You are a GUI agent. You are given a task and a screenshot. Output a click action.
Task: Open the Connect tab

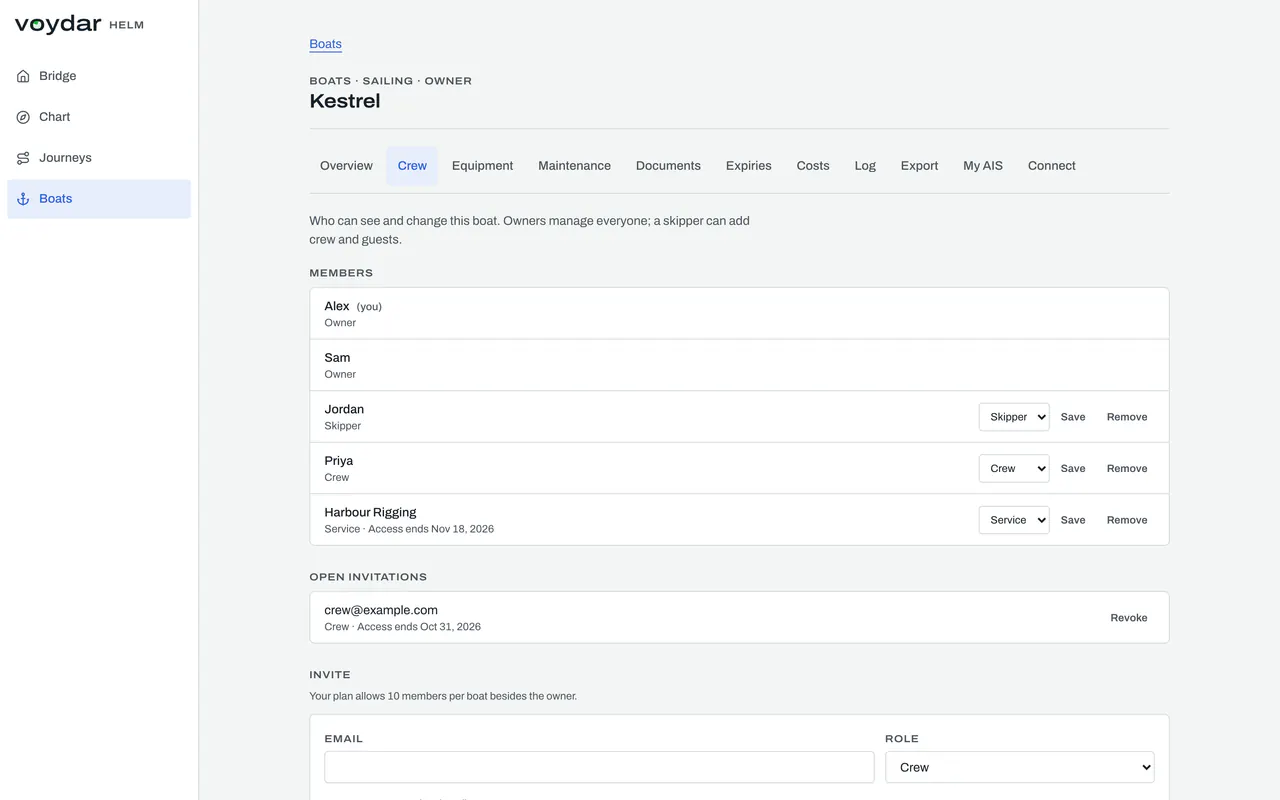coord(1052,166)
